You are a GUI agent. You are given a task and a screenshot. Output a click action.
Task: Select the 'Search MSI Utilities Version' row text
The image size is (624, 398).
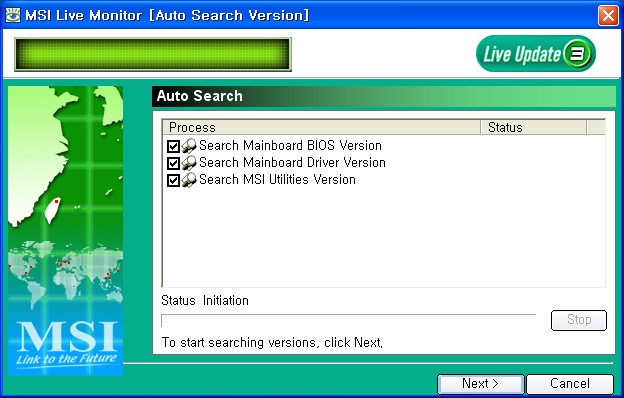[x=277, y=180]
